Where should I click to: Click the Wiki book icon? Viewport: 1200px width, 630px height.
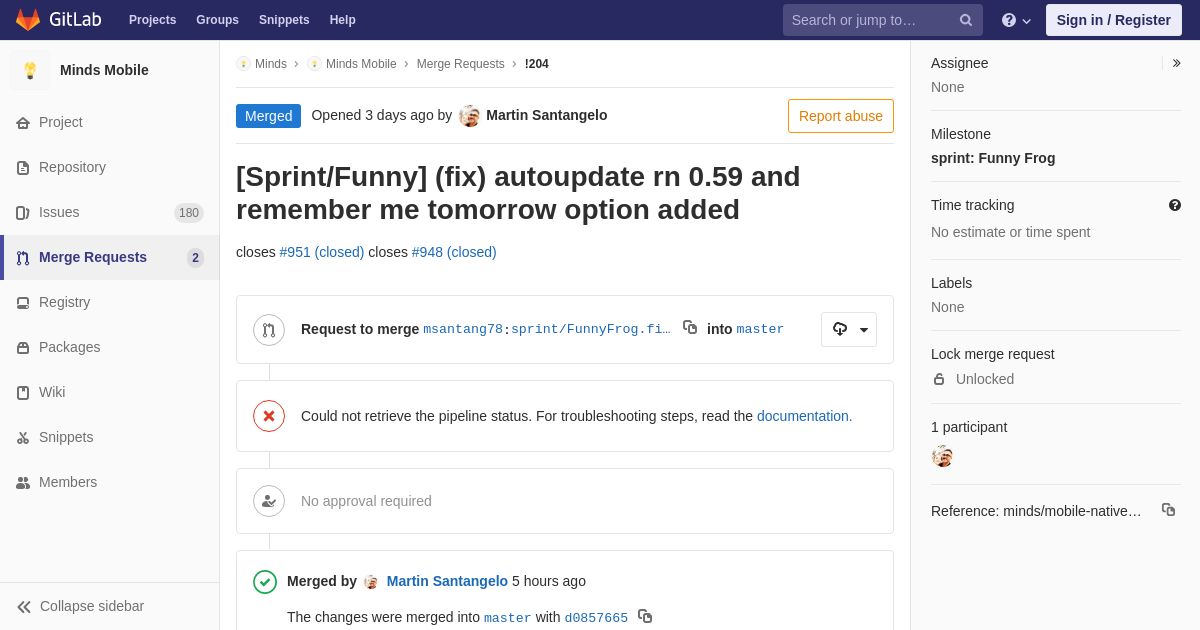(x=23, y=393)
